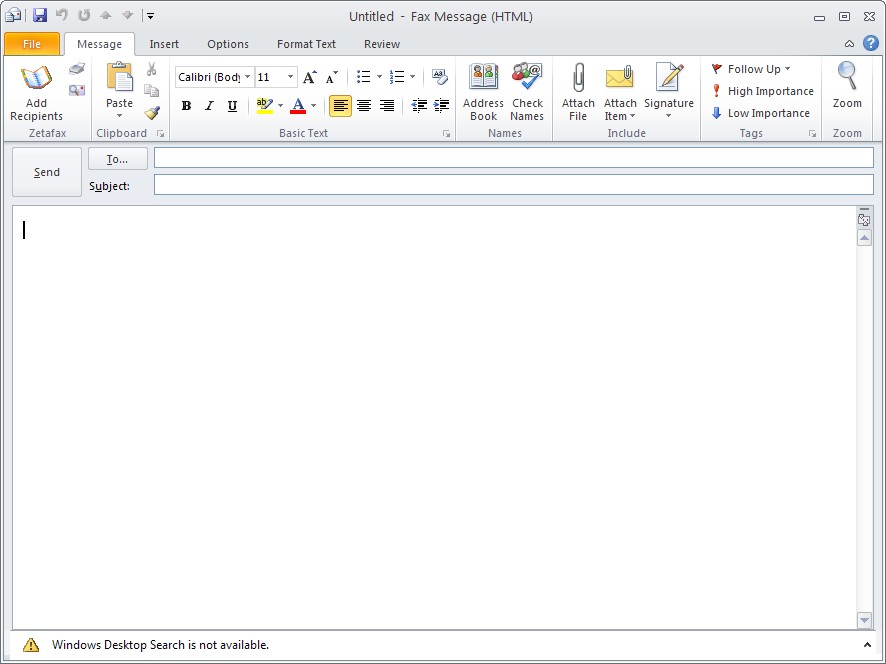Open Tags dialog launcher

point(813,134)
